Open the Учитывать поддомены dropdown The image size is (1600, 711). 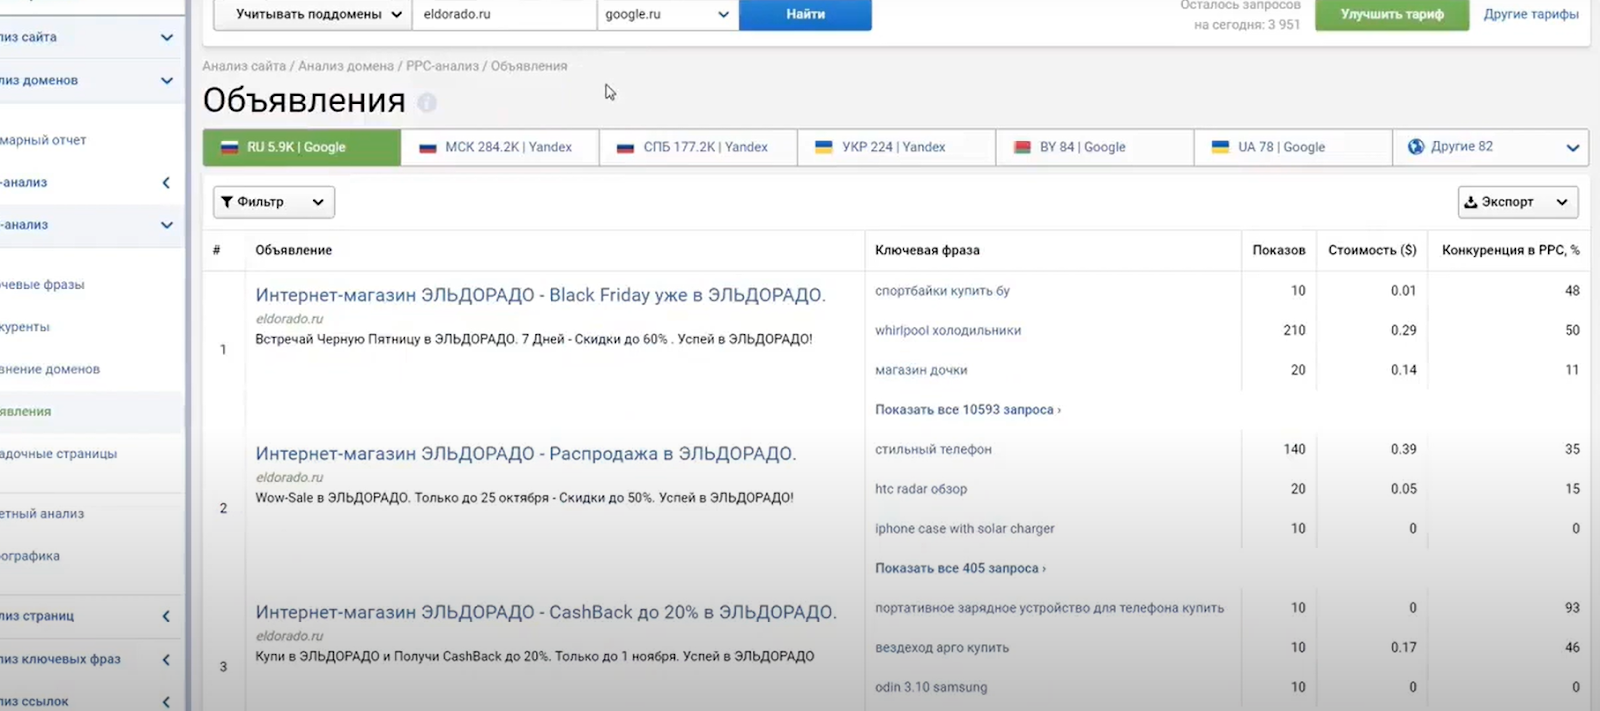(x=312, y=14)
